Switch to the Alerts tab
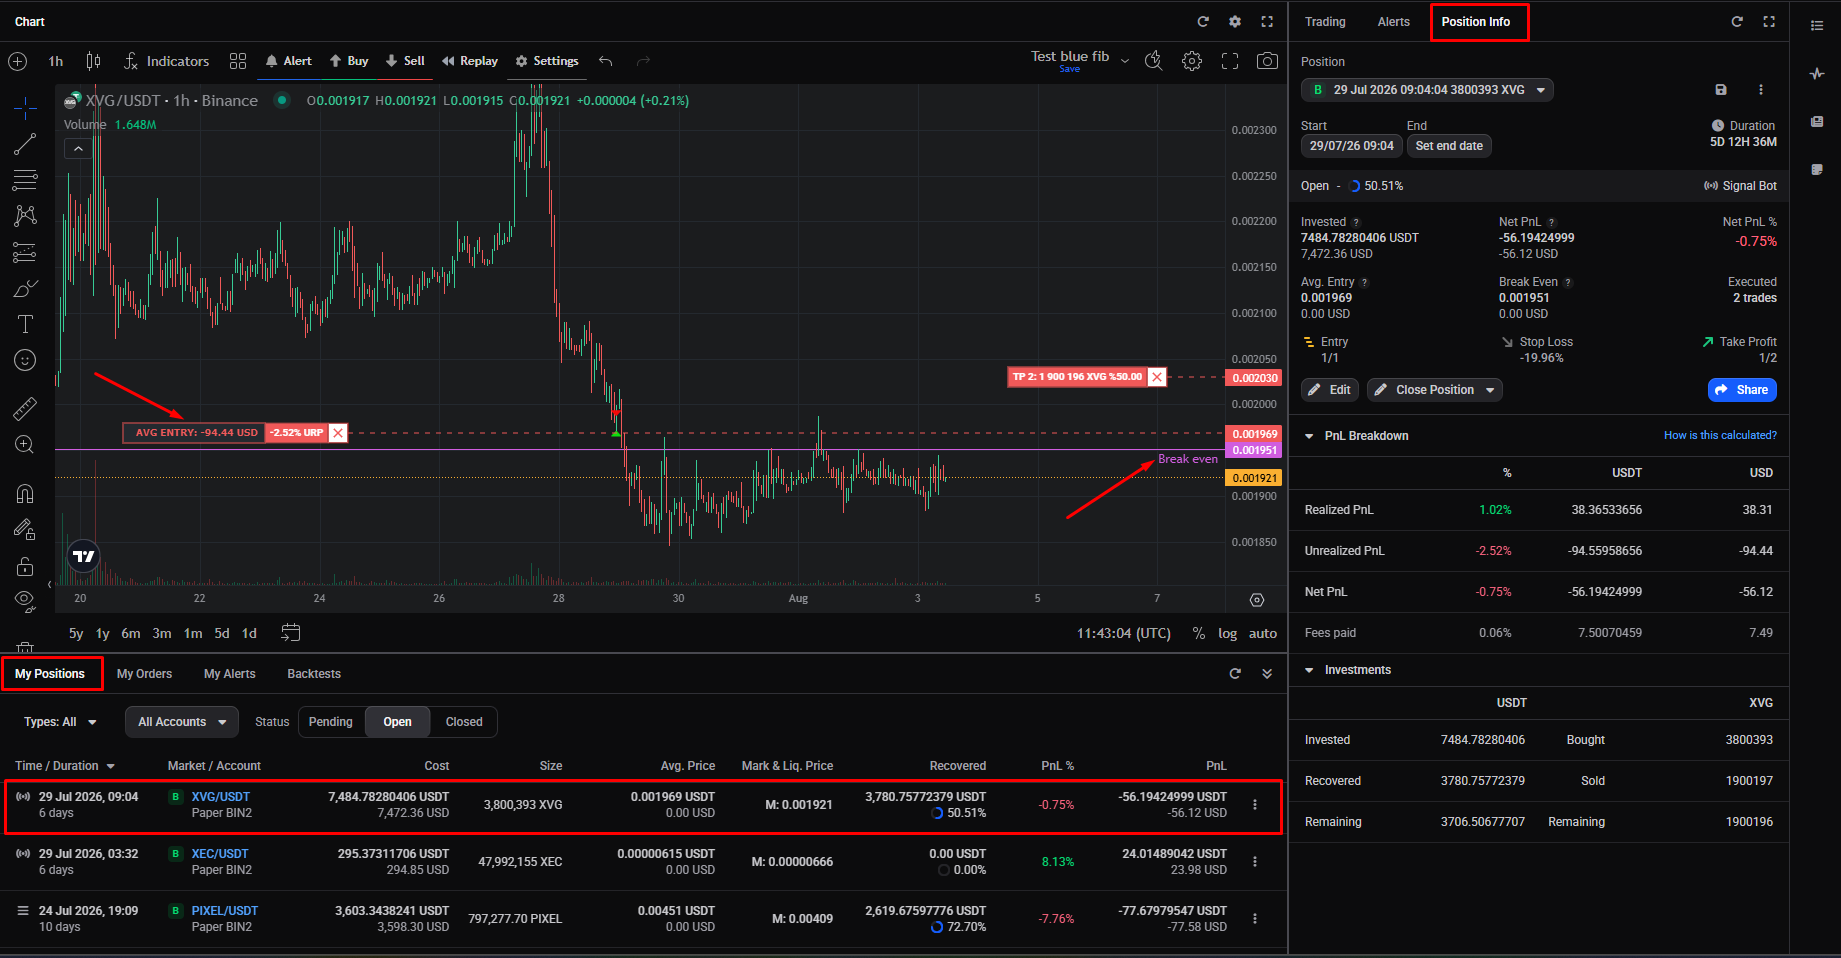 [x=1393, y=22]
